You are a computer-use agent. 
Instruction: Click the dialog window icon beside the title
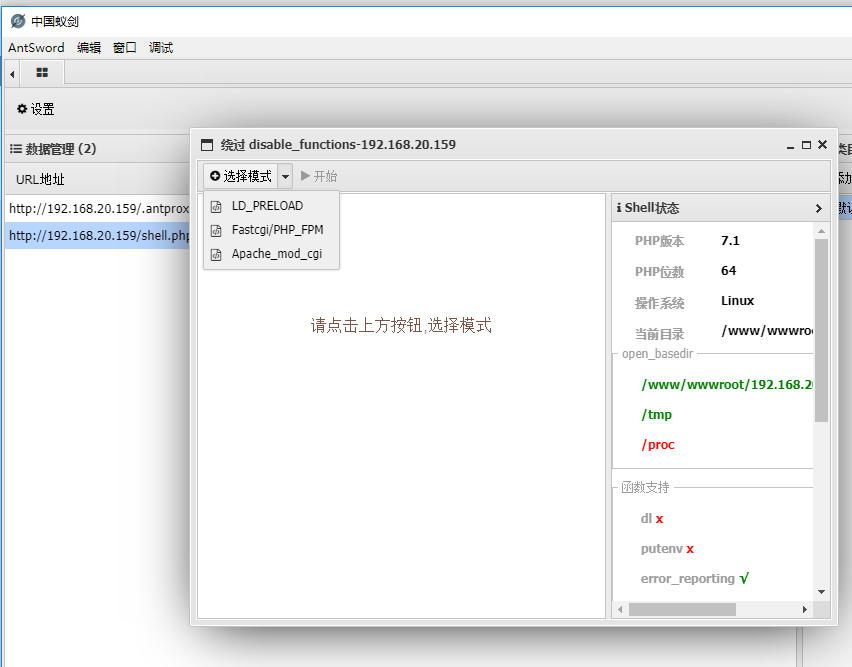(207, 145)
